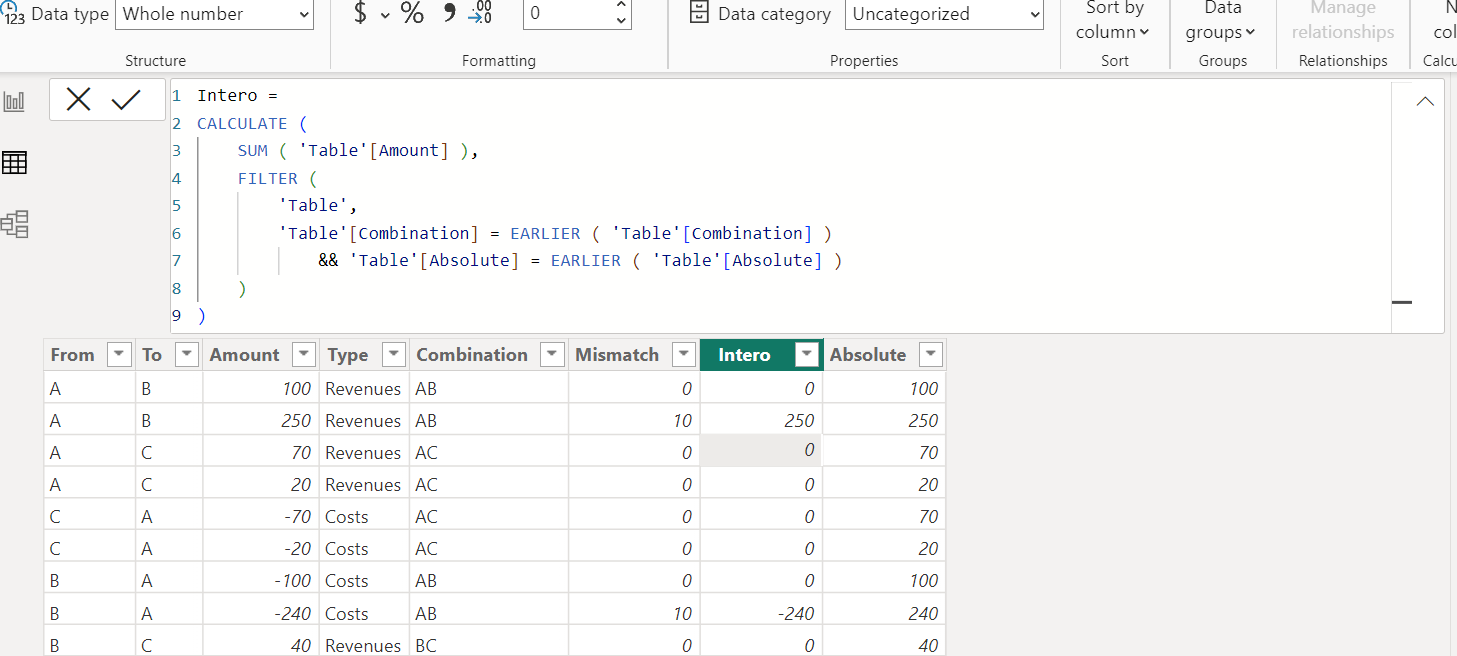Open the To column filter dropdown
Viewport: 1457px width, 656px height.
pos(187,355)
